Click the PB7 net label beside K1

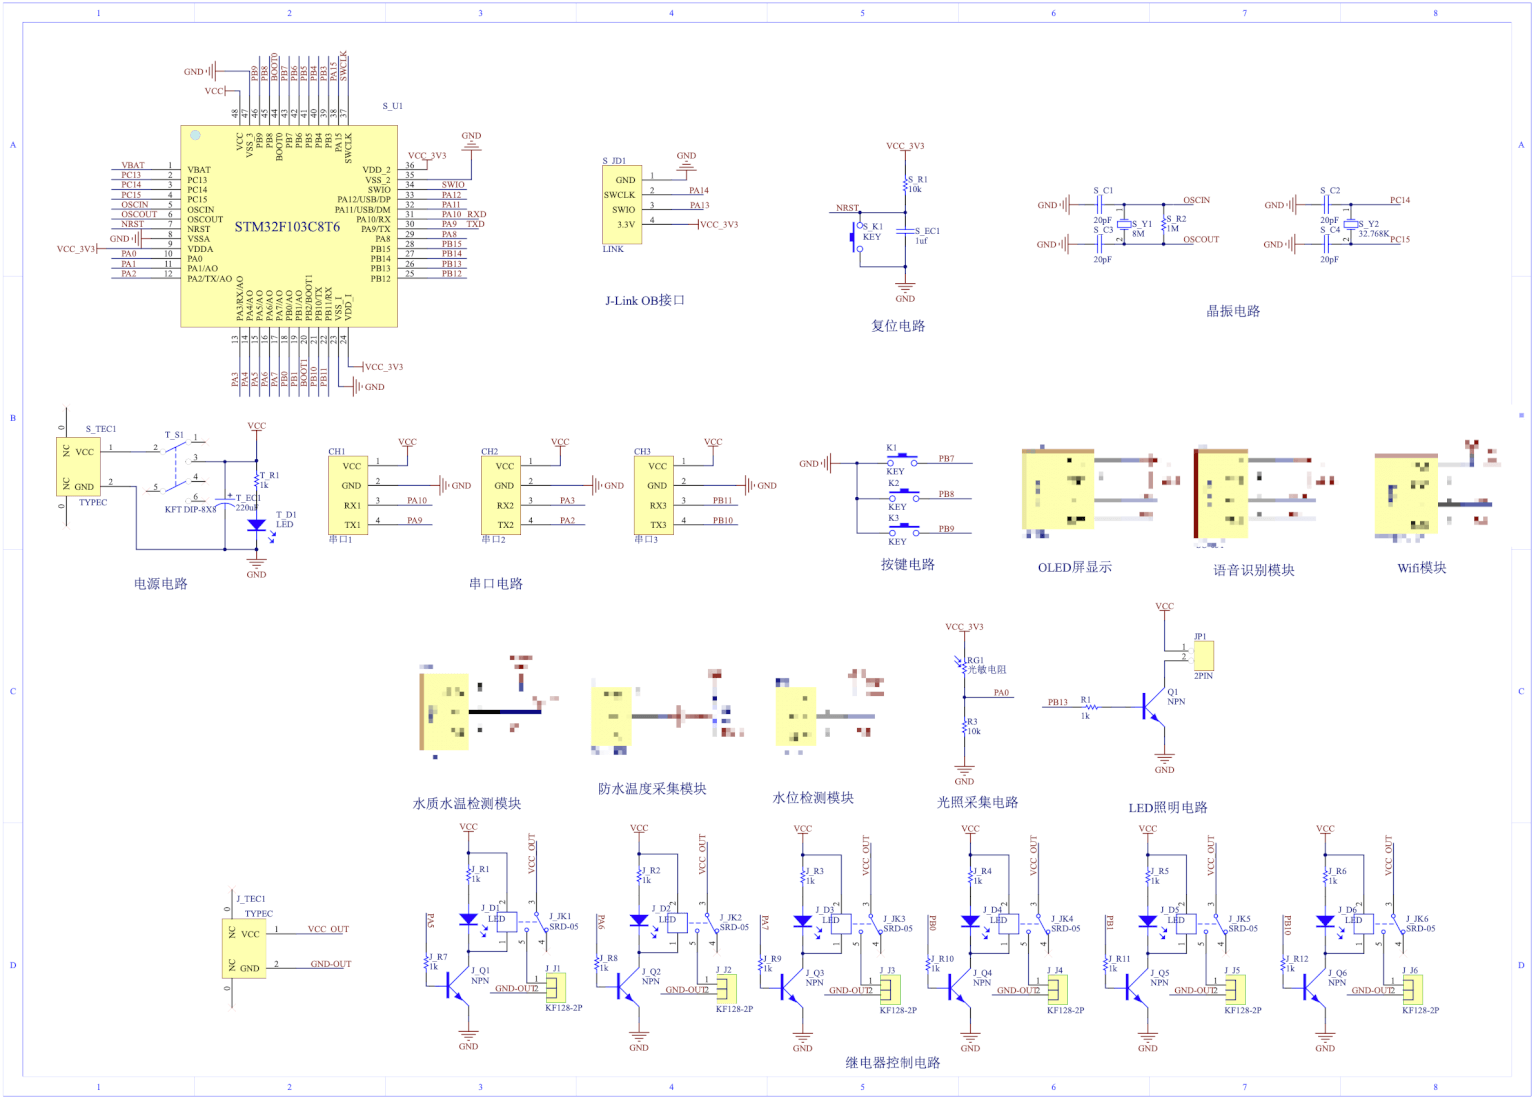tap(946, 459)
